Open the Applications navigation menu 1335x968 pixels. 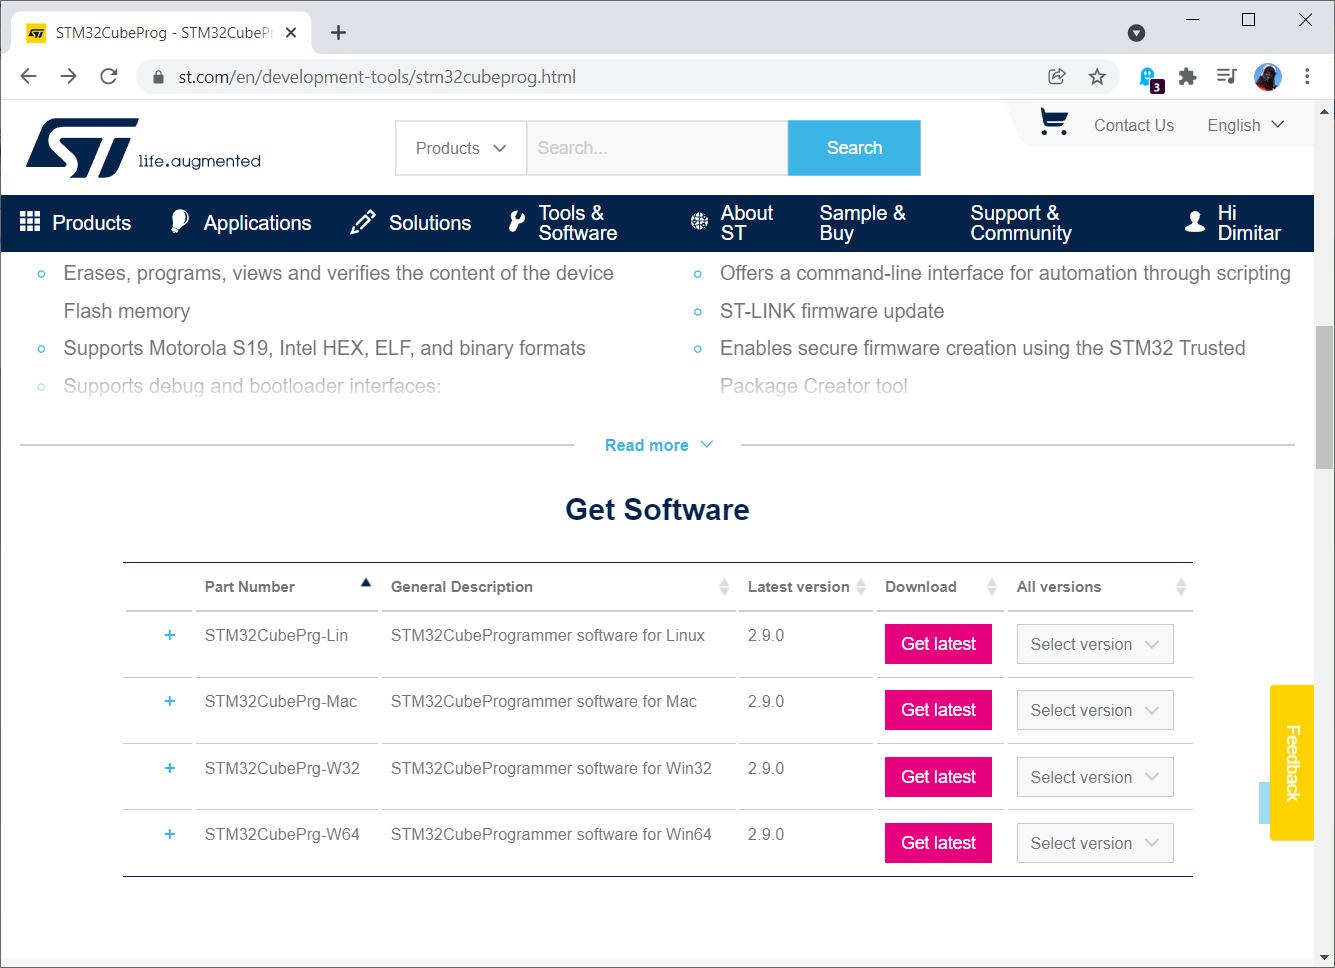tap(241, 223)
